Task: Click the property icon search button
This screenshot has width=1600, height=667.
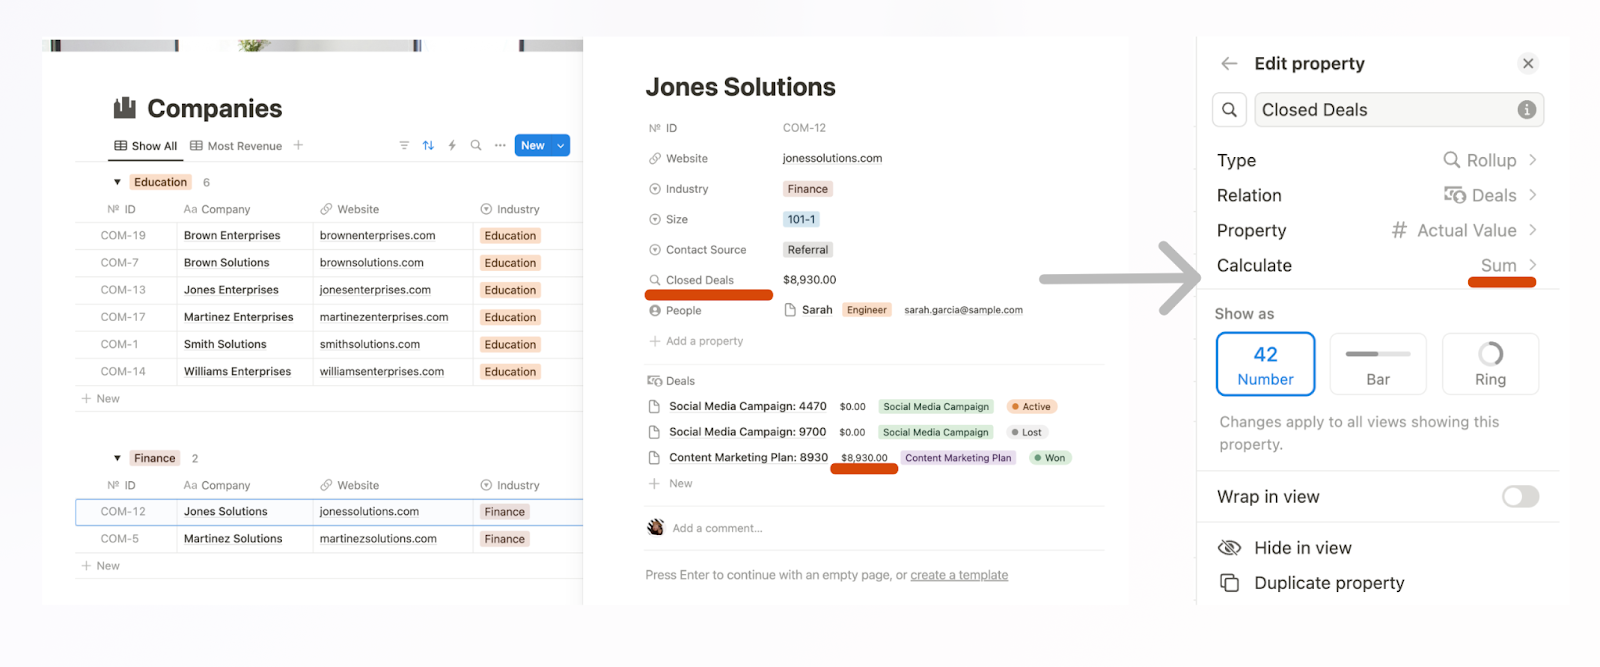Action: click(1230, 110)
